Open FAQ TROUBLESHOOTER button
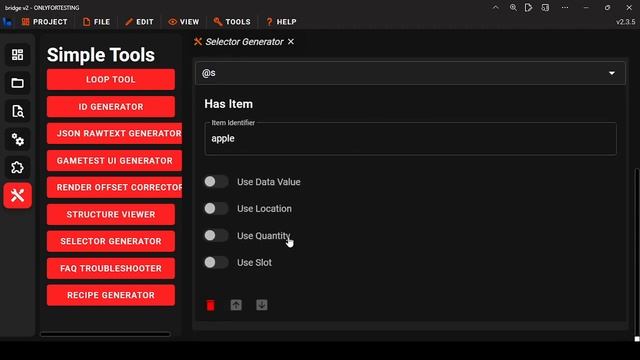 pyautogui.click(x=111, y=268)
